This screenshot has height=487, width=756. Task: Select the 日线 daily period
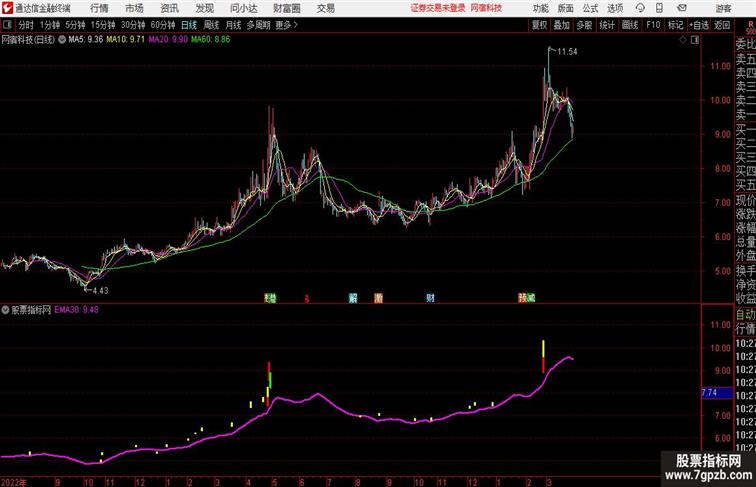coord(189,25)
